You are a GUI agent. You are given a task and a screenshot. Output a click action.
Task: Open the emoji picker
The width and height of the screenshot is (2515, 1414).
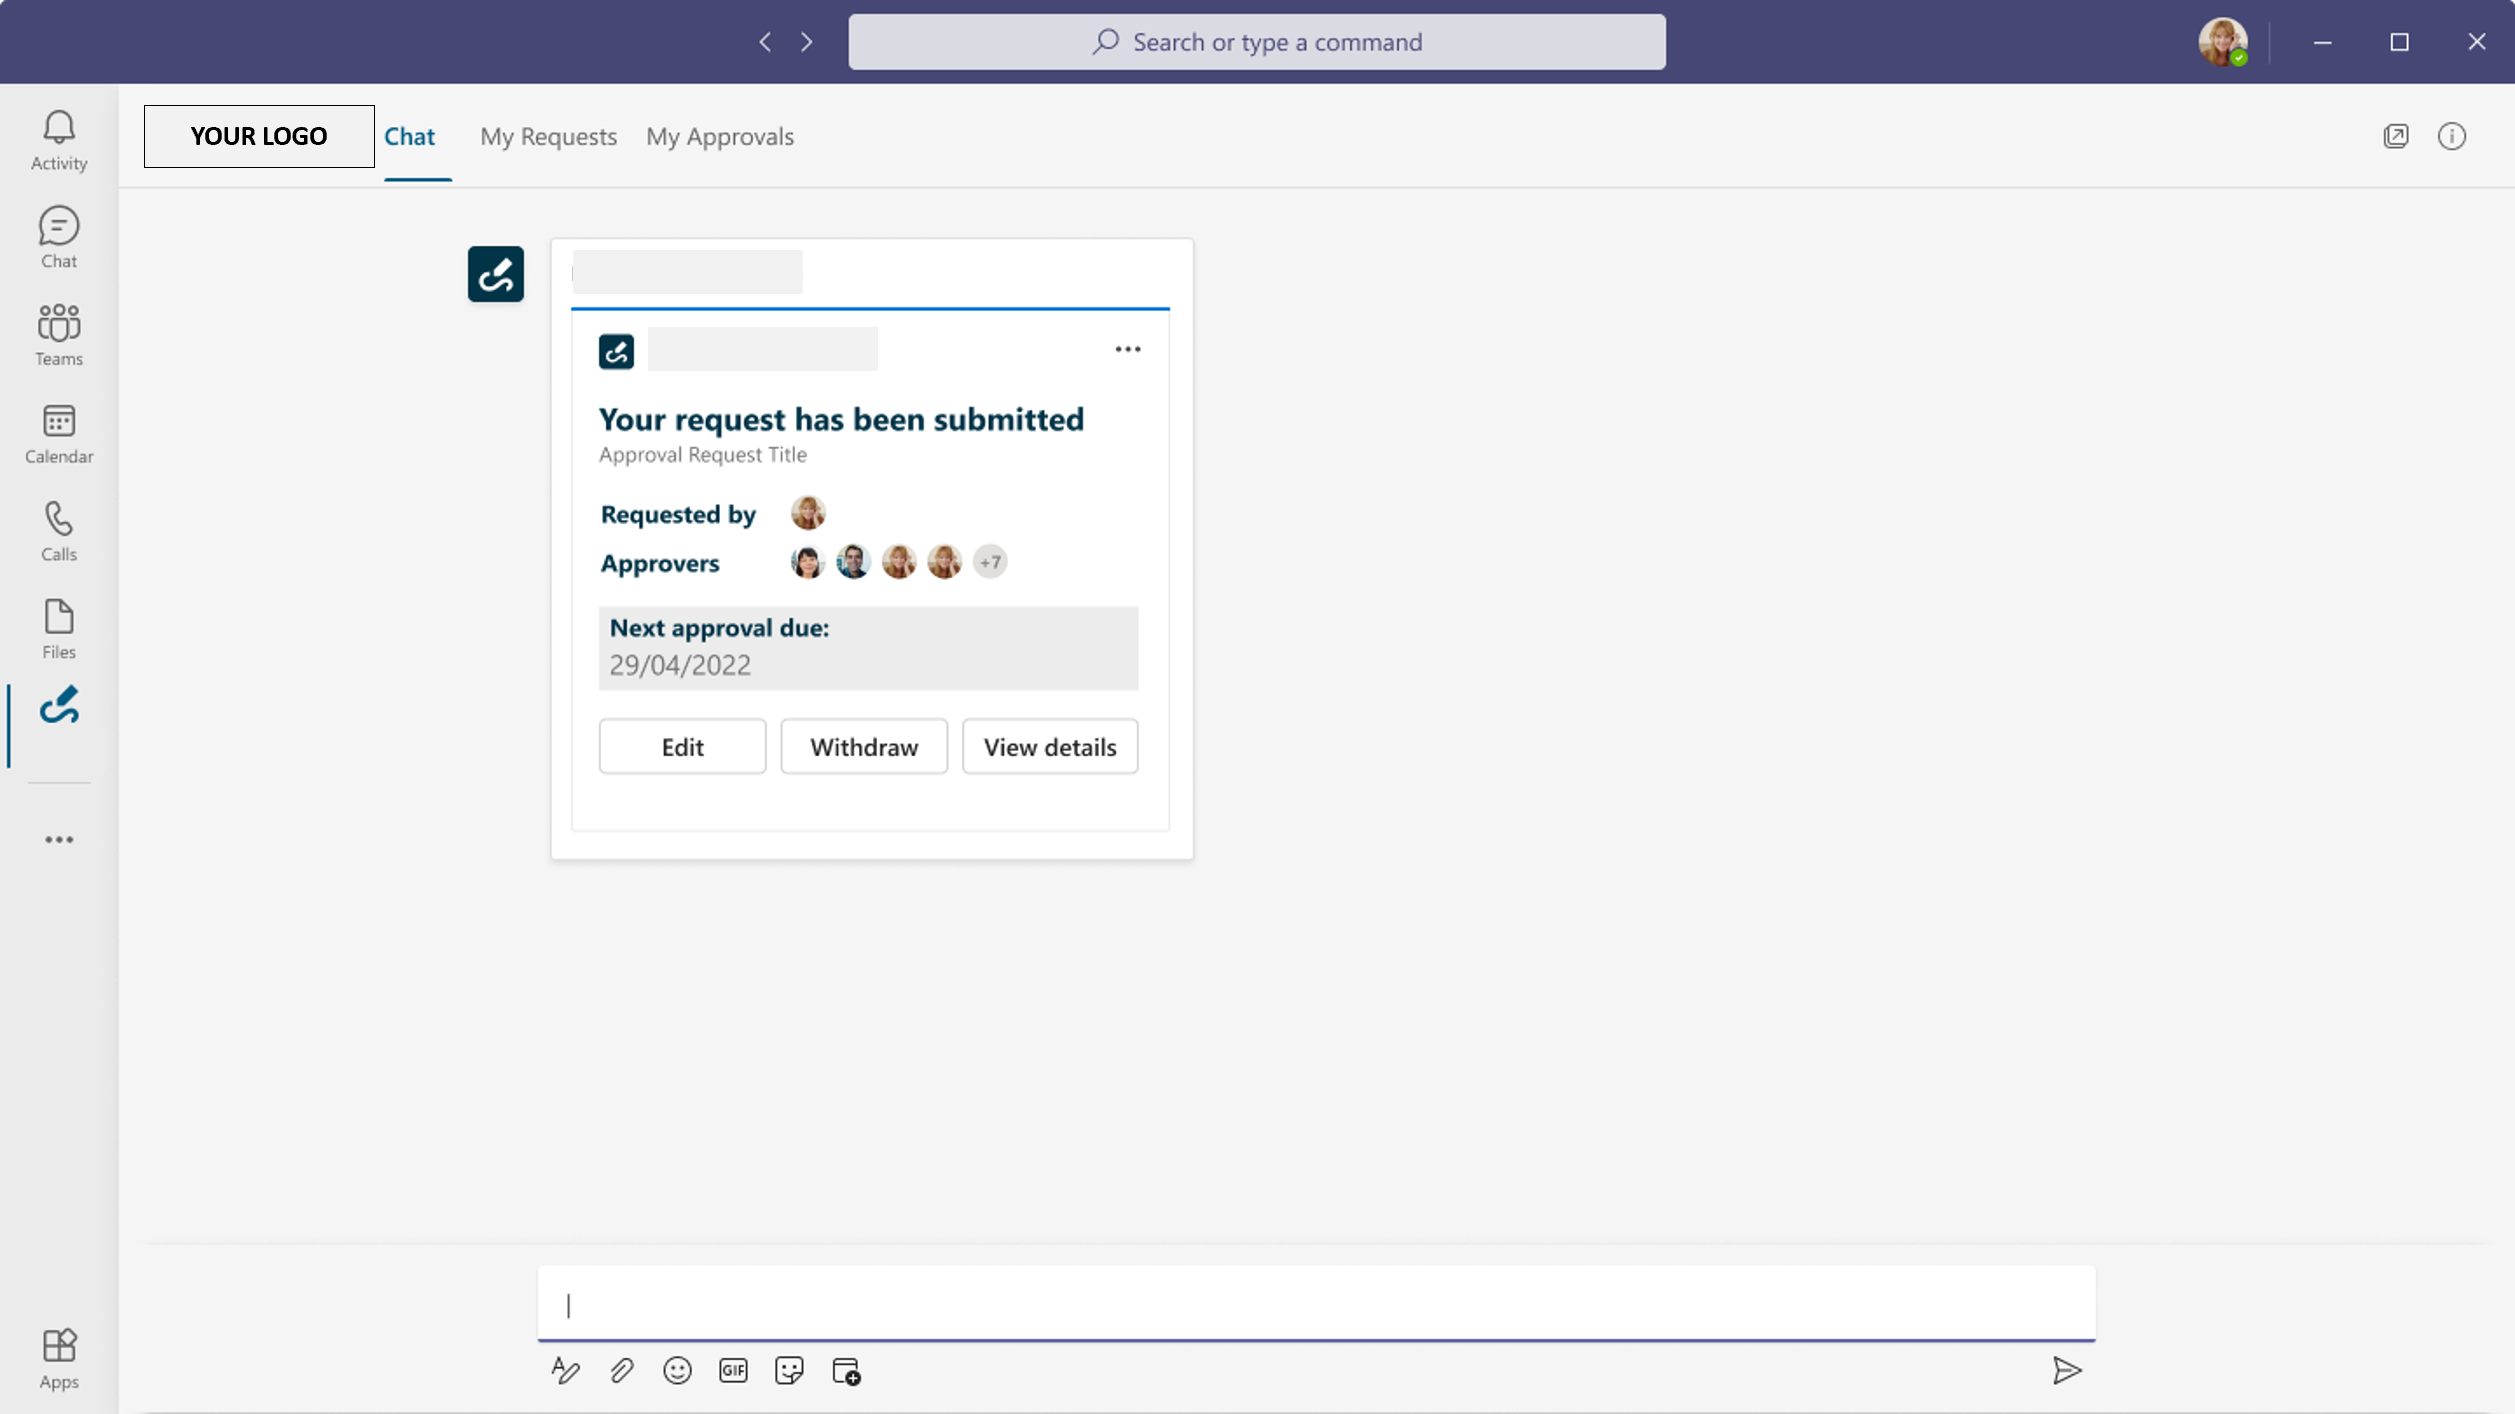pyautogui.click(x=677, y=1370)
